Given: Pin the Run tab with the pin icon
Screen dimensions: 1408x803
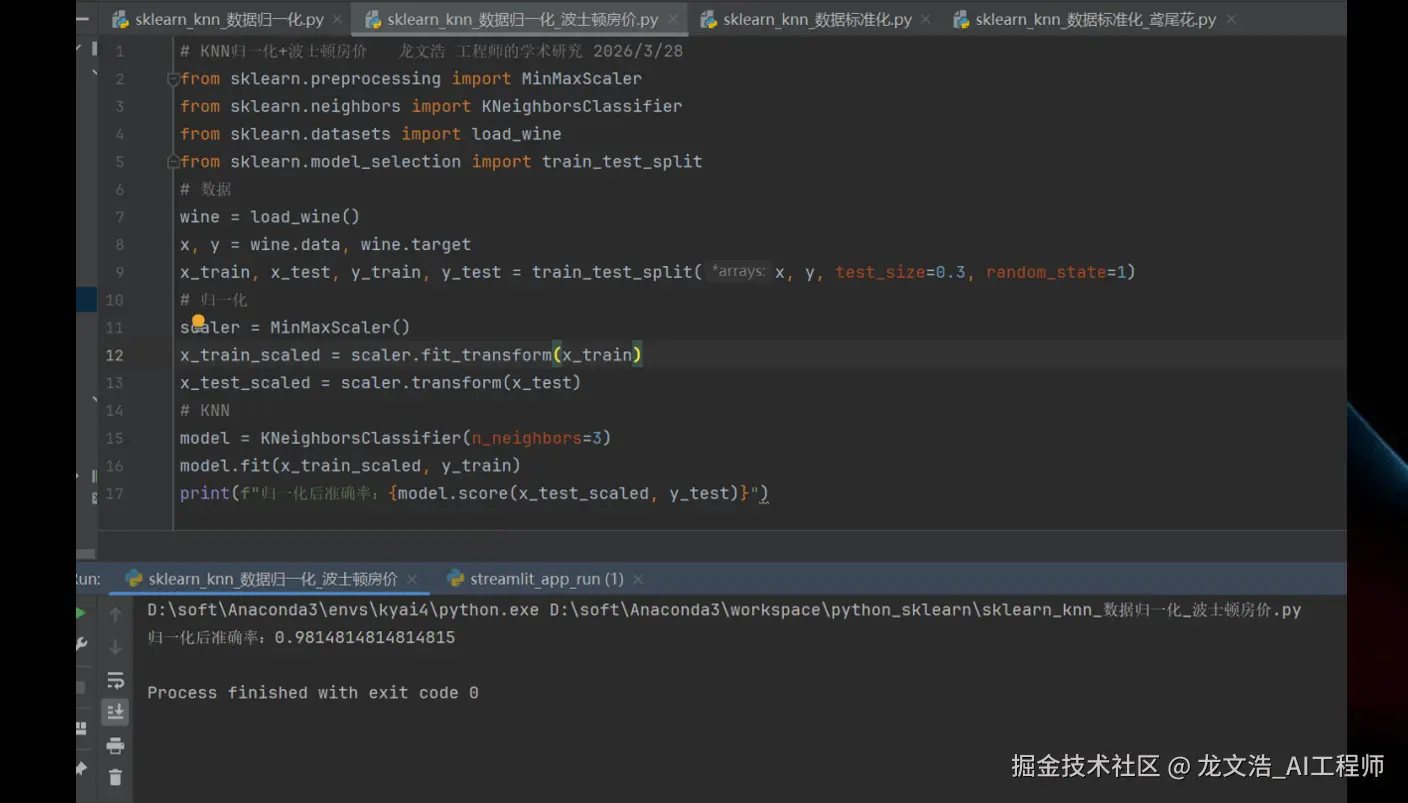Looking at the screenshot, I should [82, 769].
